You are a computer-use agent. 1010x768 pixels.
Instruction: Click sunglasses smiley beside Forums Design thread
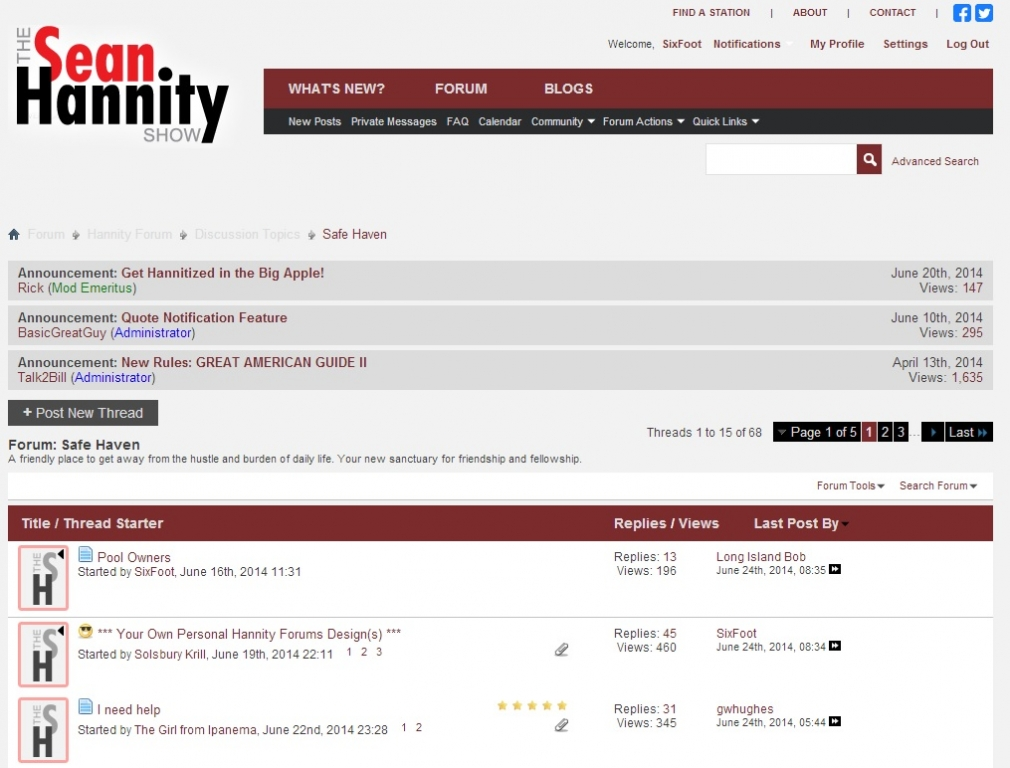tap(86, 631)
